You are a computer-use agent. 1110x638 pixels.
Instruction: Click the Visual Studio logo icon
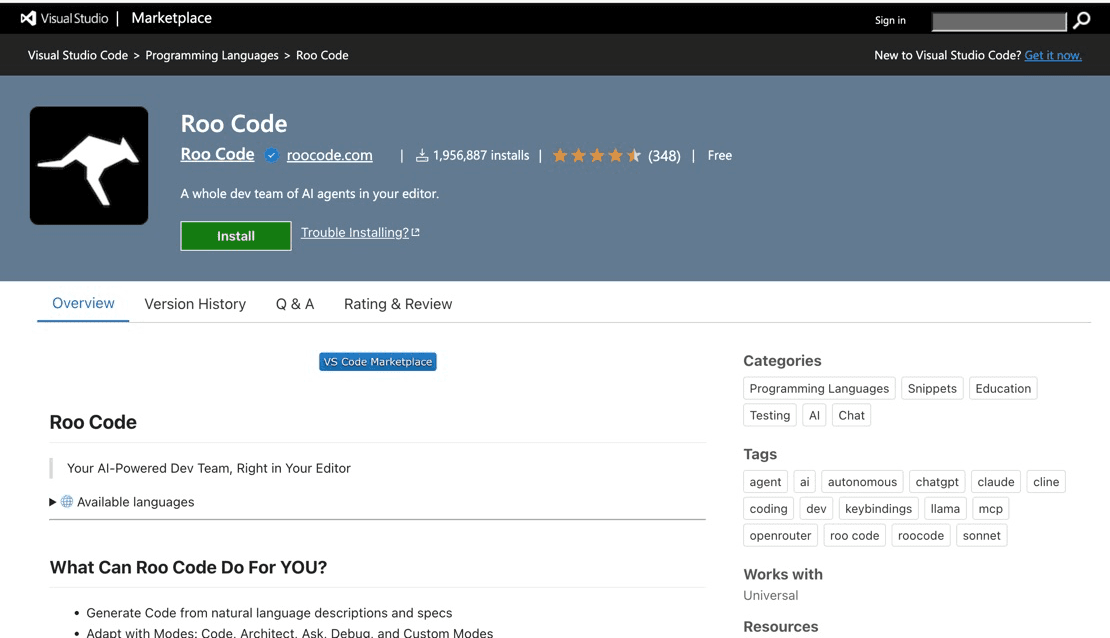click(28, 18)
